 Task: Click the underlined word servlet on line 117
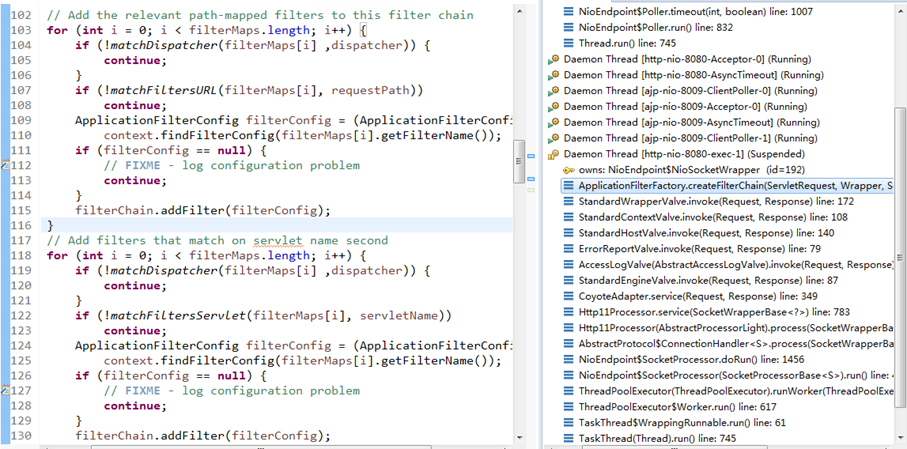(x=278, y=240)
